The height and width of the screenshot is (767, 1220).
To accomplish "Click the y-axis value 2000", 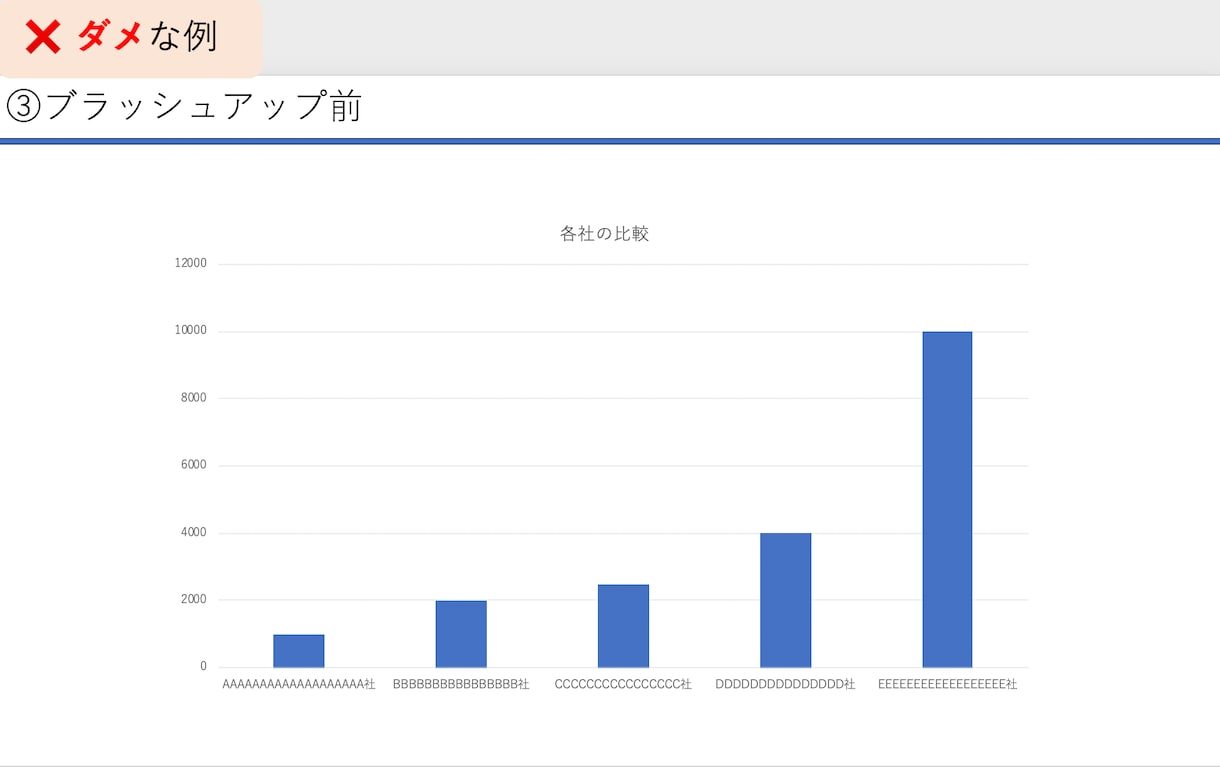I will click(193, 600).
